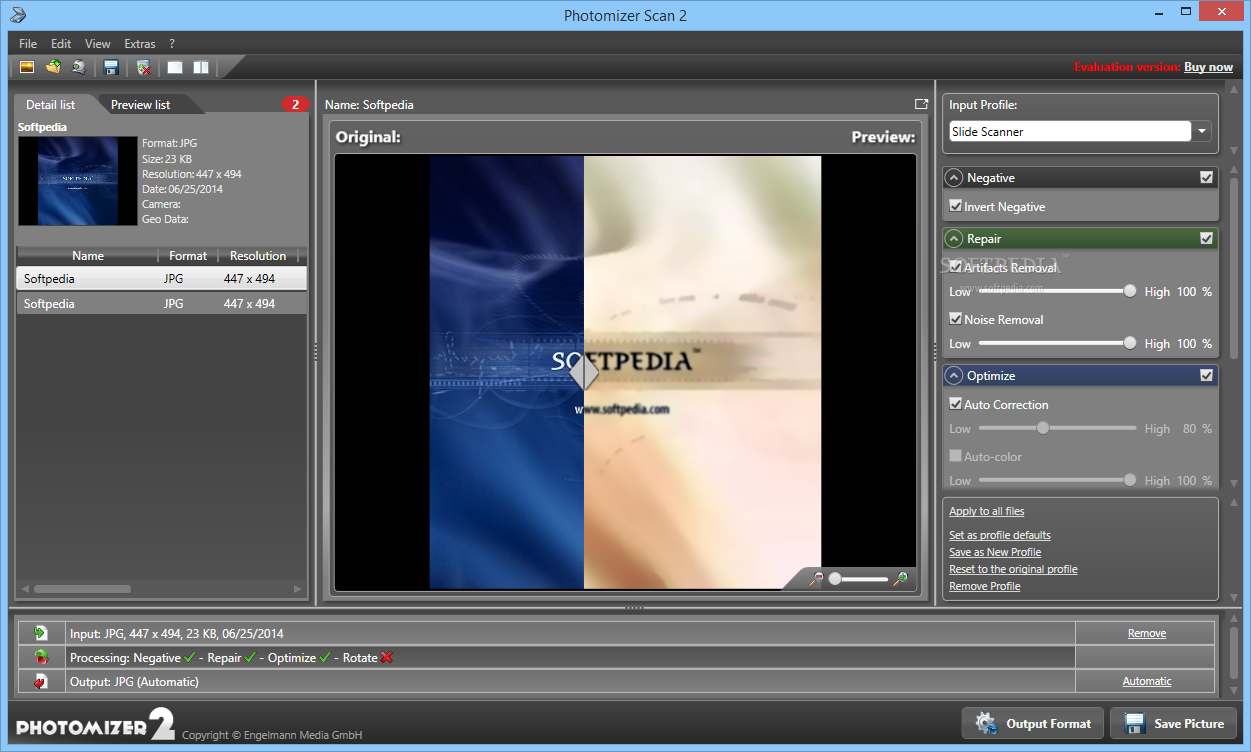Adjust the Auto Correction slider

tap(1055, 428)
